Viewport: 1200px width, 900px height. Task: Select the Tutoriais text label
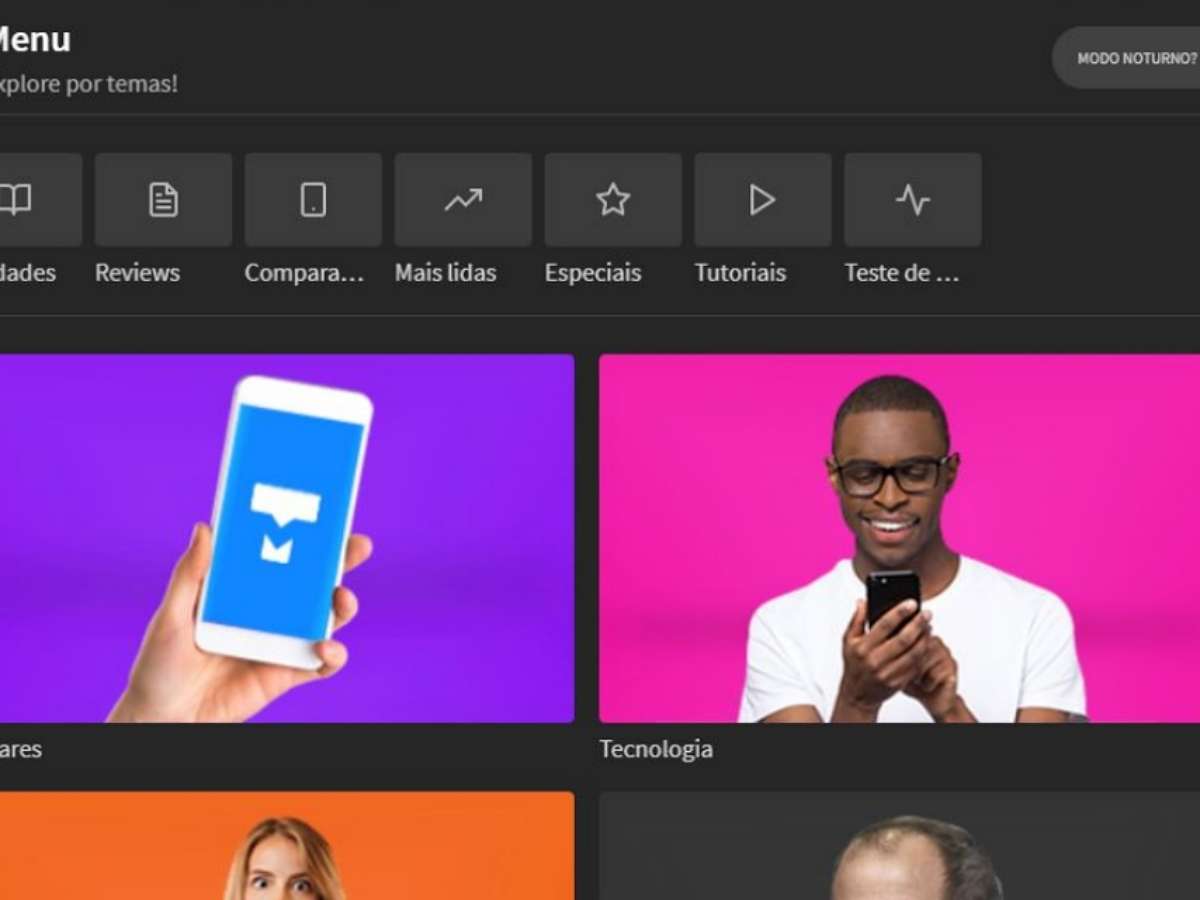(x=740, y=273)
